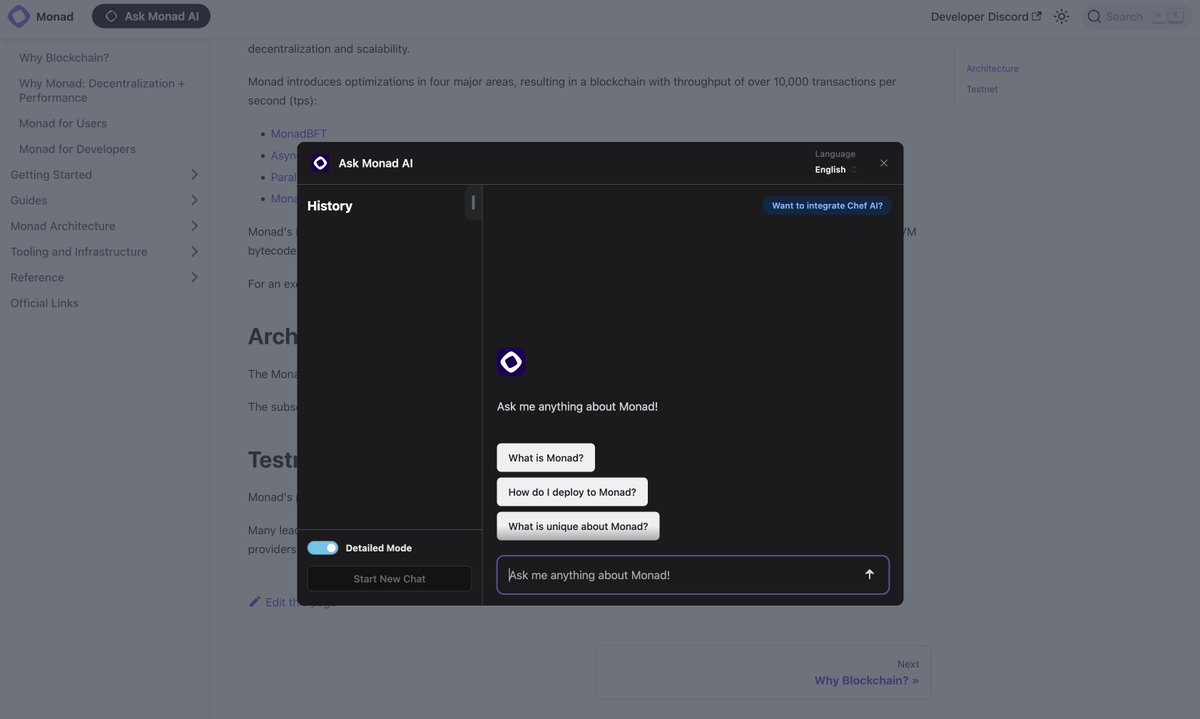Open the Getting Started sidebar label

tap(51, 175)
